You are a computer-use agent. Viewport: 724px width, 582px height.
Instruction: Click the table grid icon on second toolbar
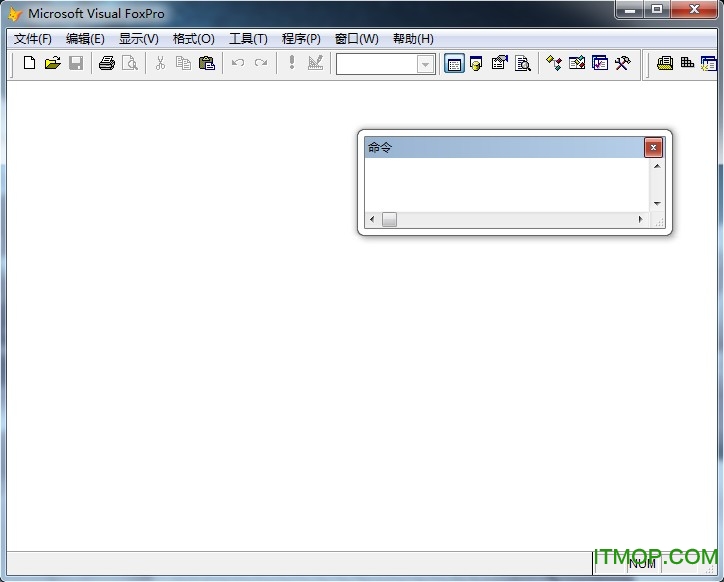pos(688,63)
